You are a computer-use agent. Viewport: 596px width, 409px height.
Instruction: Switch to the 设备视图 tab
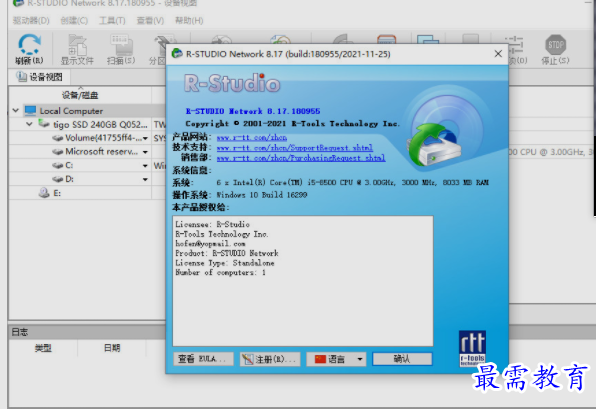tap(40, 77)
